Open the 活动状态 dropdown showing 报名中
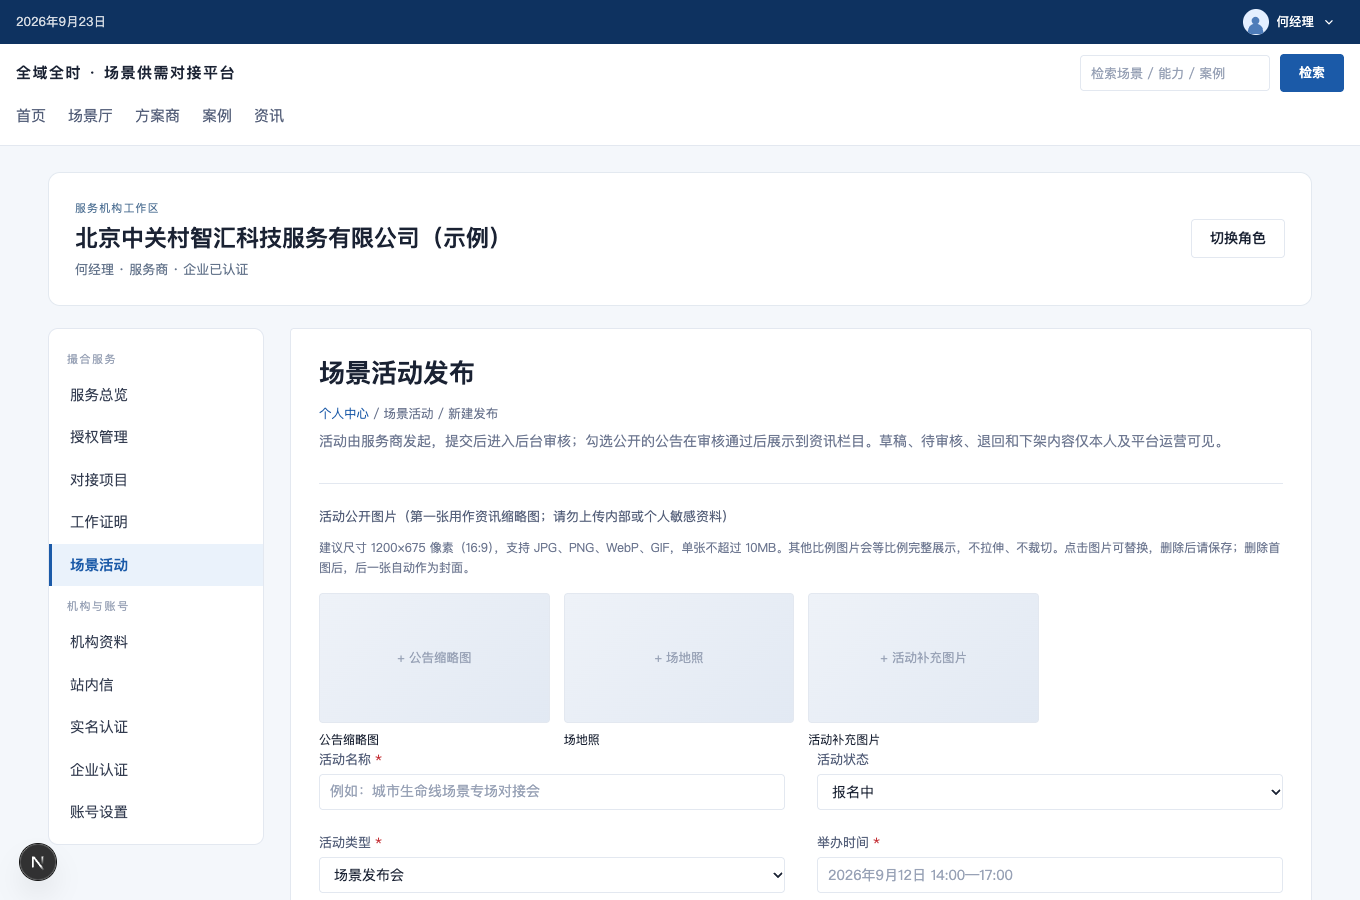The width and height of the screenshot is (1360, 900). (x=1050, y=792)
